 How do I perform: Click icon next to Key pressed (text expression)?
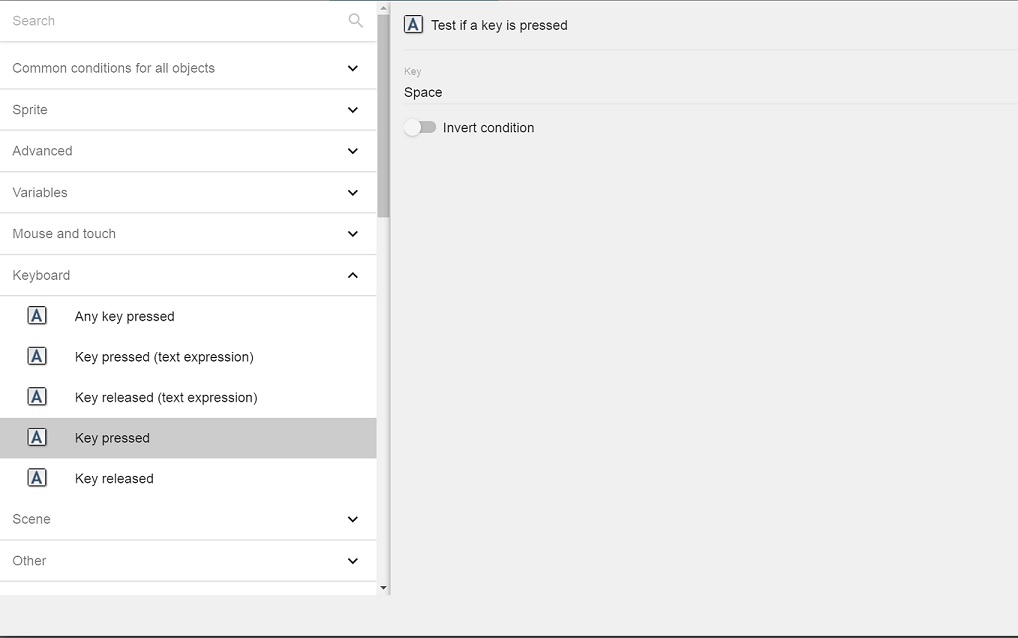tap(37, 357)
